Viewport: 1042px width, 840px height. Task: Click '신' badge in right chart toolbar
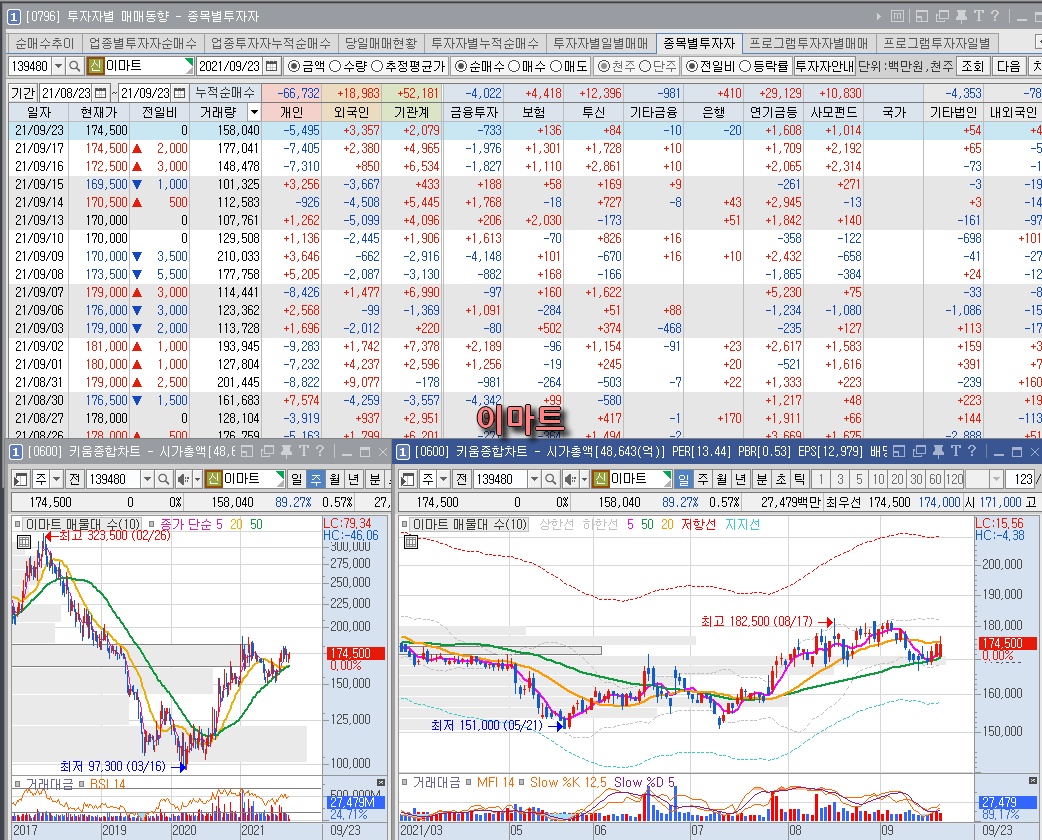(601, 478)
